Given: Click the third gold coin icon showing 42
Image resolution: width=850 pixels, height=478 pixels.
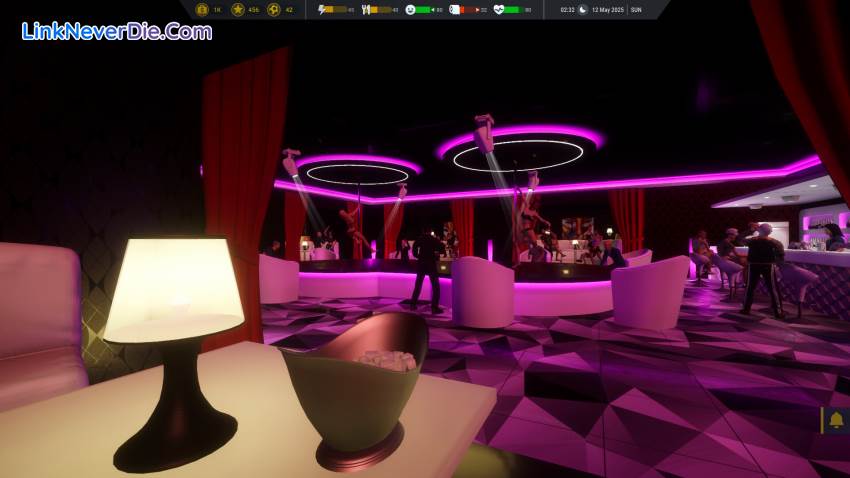Looking at the screenshot, I should [x=273, y=9].
